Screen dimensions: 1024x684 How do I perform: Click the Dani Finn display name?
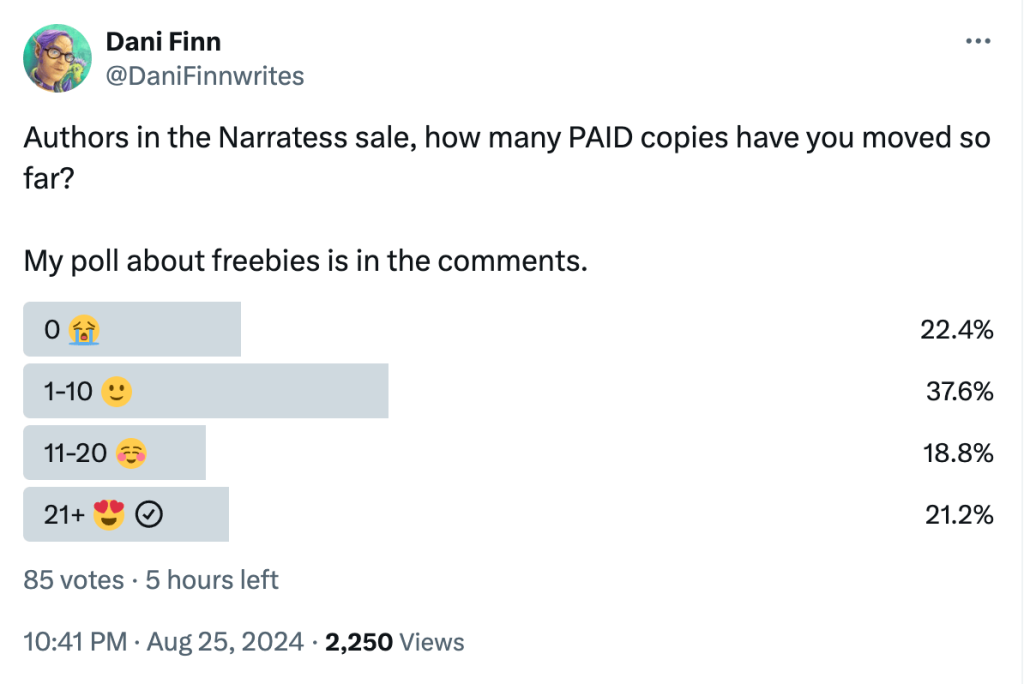(163, 41)
